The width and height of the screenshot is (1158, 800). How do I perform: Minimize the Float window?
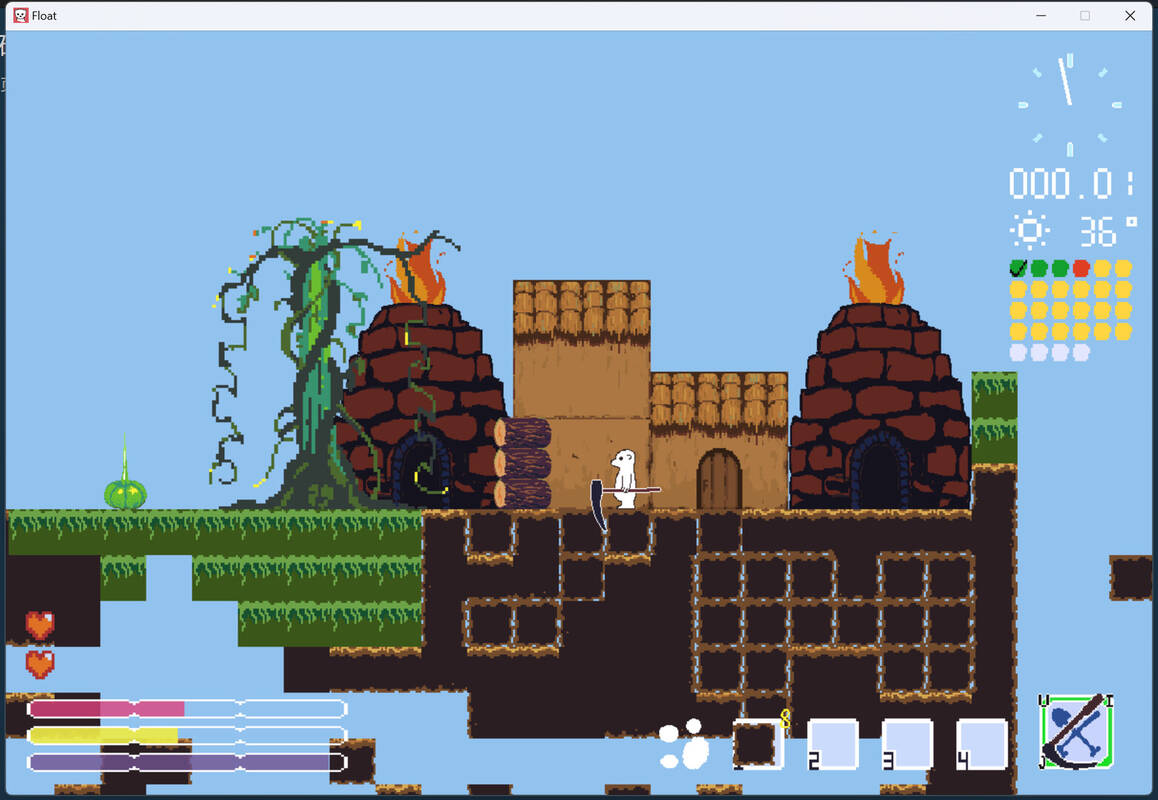(1041, 16)
